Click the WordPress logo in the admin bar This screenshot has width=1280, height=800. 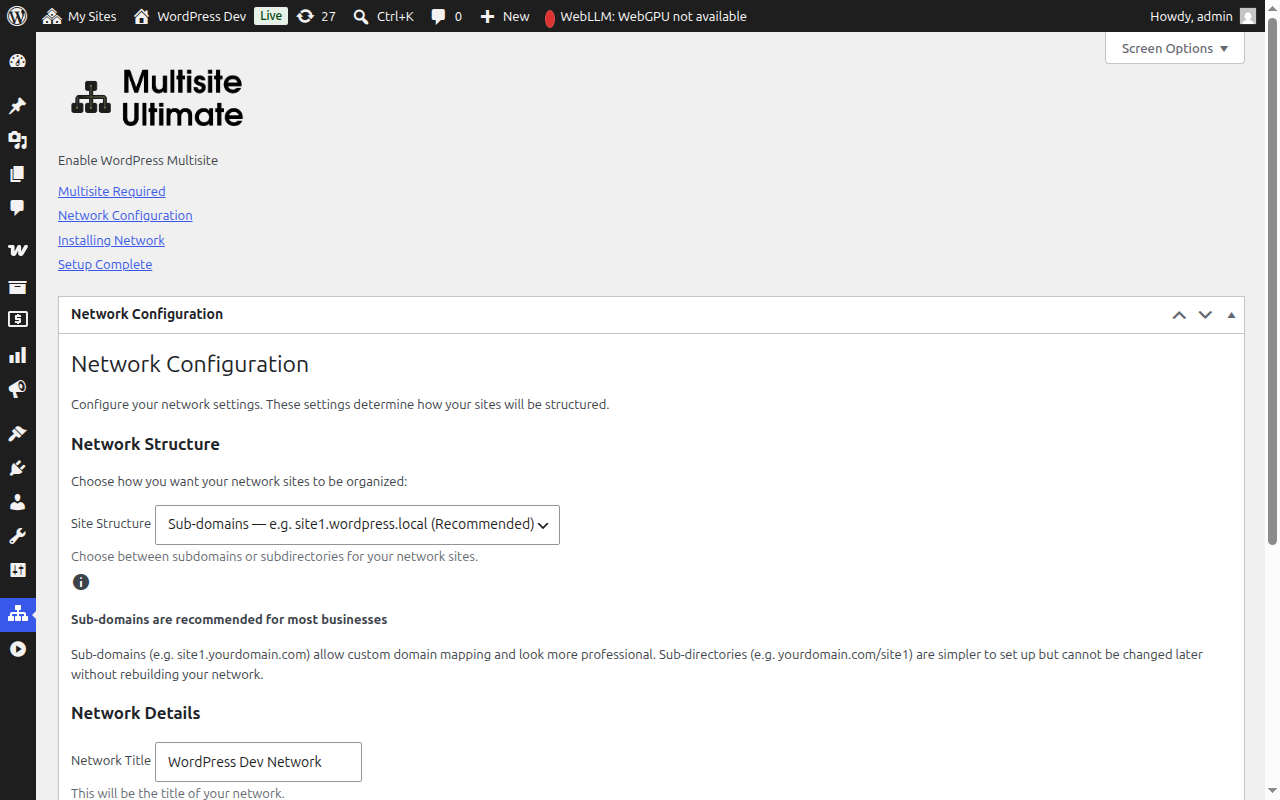(17, 16)
